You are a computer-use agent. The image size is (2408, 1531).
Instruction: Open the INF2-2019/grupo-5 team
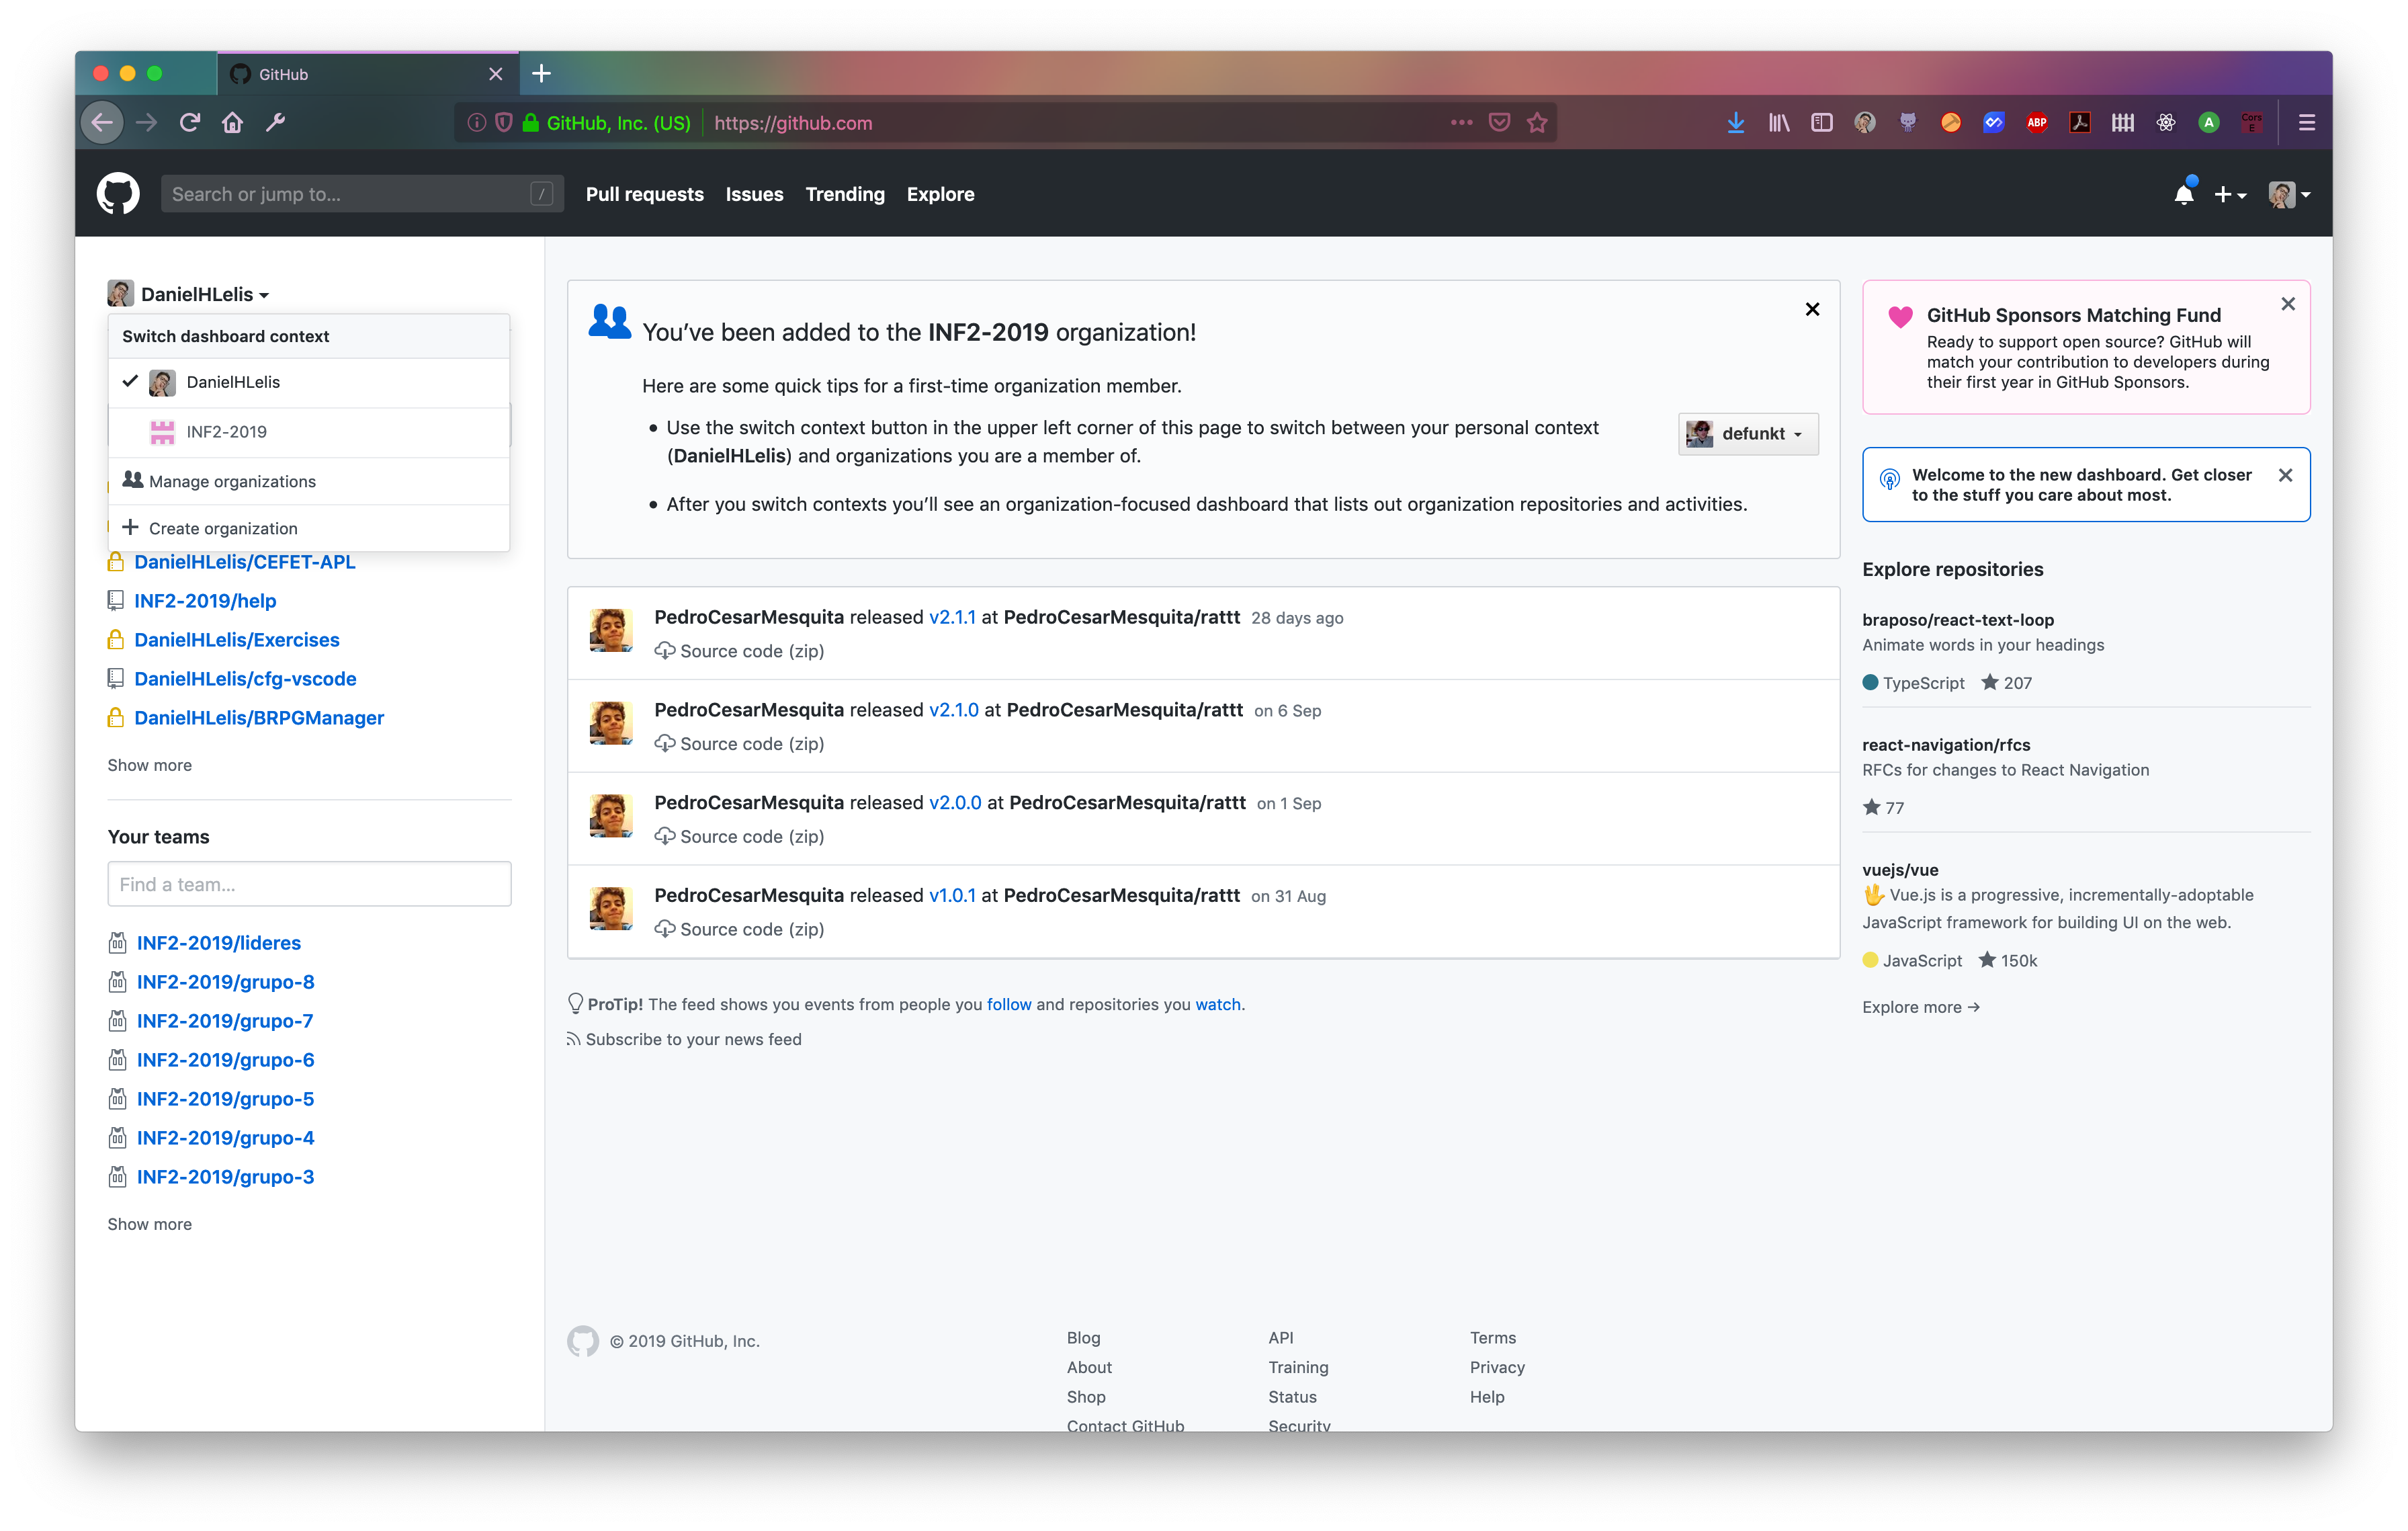click(x=225, y=1099)
